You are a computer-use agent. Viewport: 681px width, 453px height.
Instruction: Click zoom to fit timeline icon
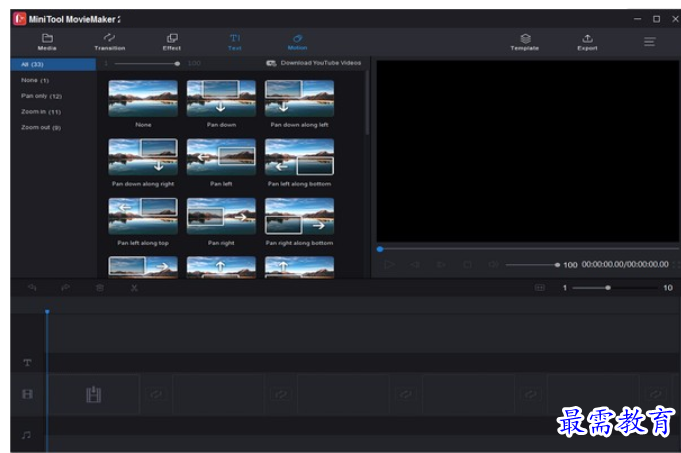click(x=539, y=288)
